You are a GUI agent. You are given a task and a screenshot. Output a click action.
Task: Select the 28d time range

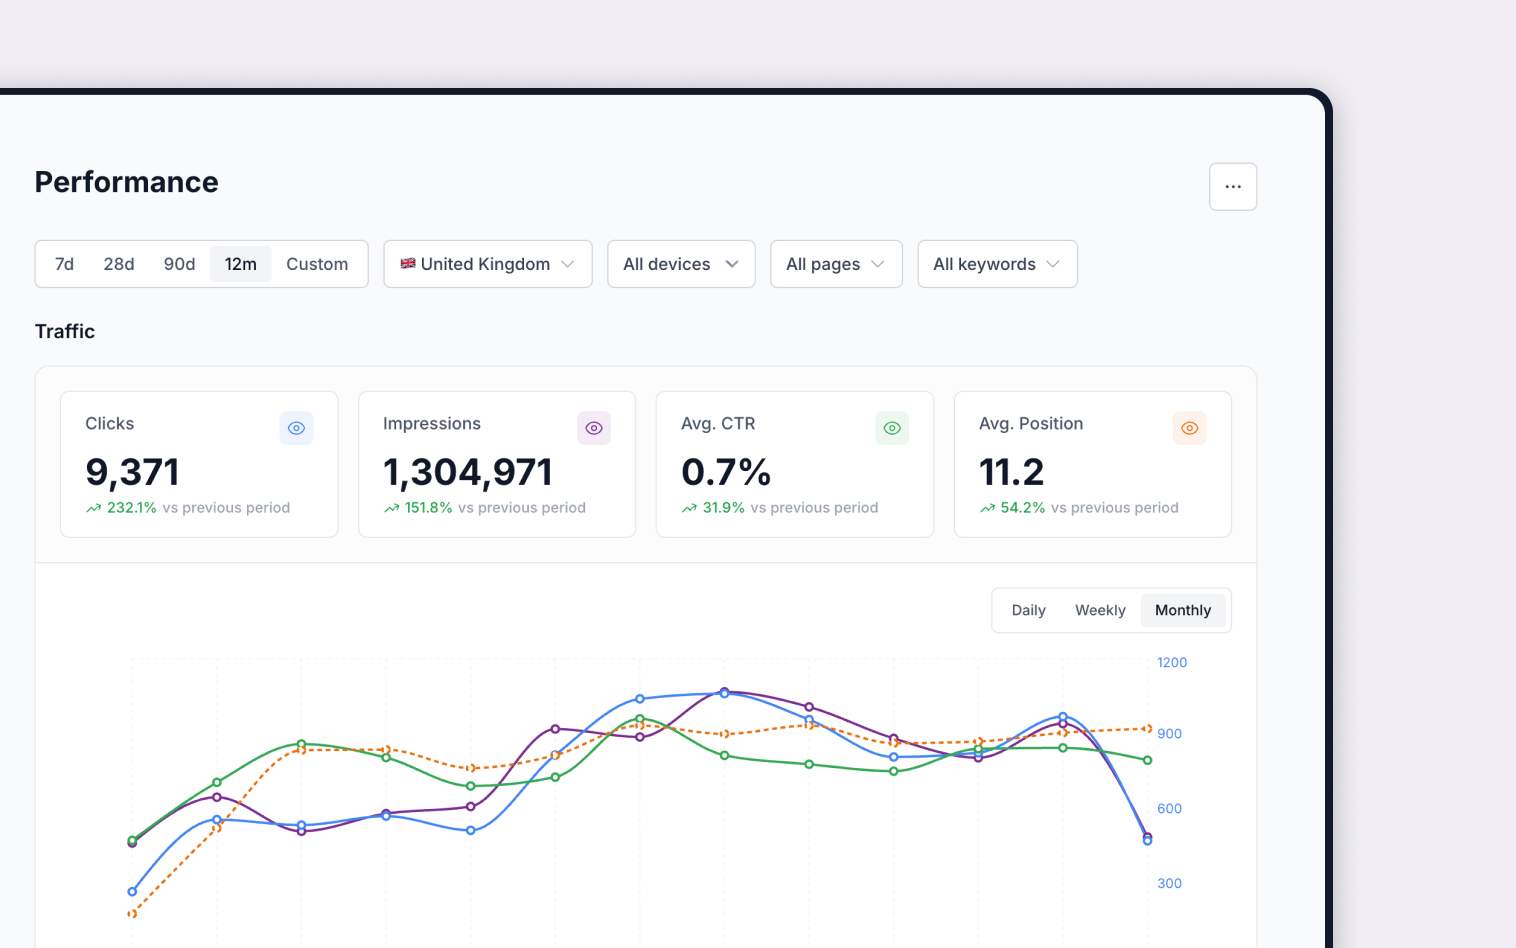click(119, 264)
